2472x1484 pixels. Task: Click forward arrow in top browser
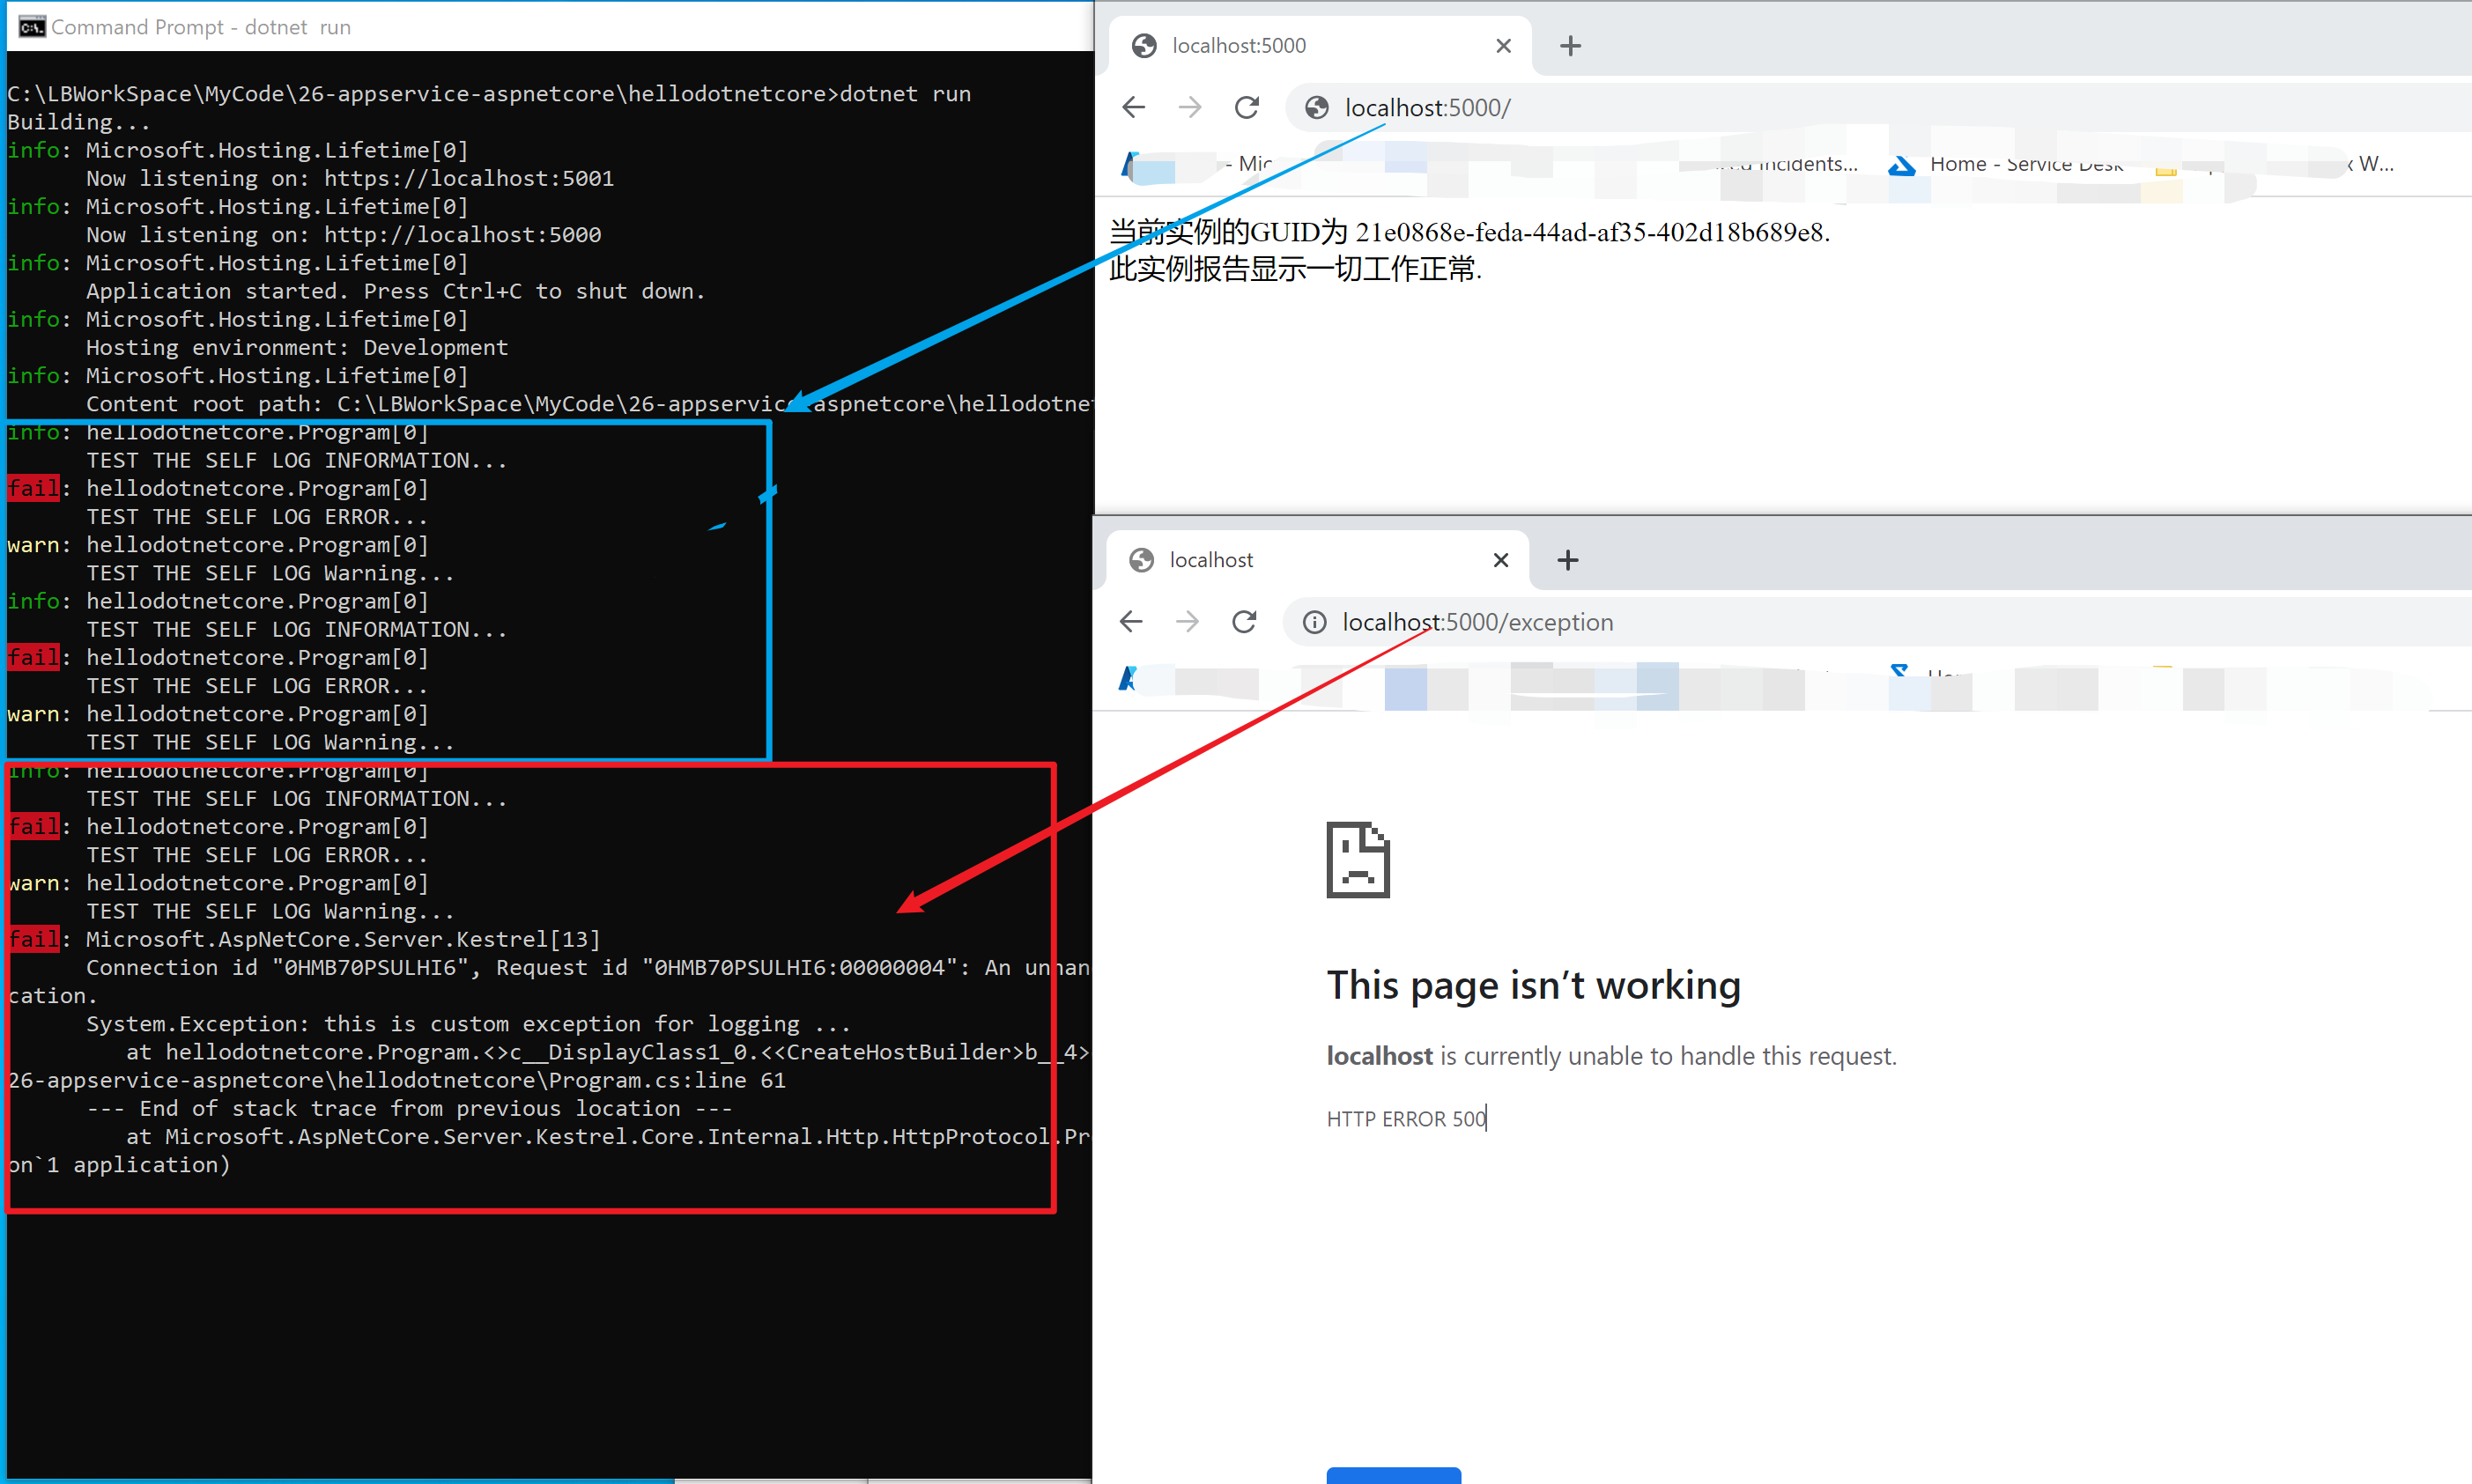coord(1189,107)
